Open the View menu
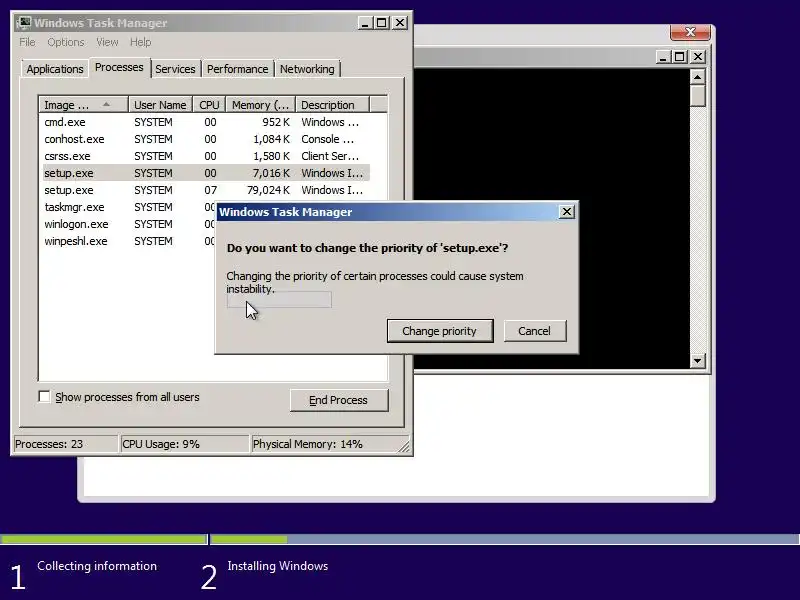 [107, 42]
